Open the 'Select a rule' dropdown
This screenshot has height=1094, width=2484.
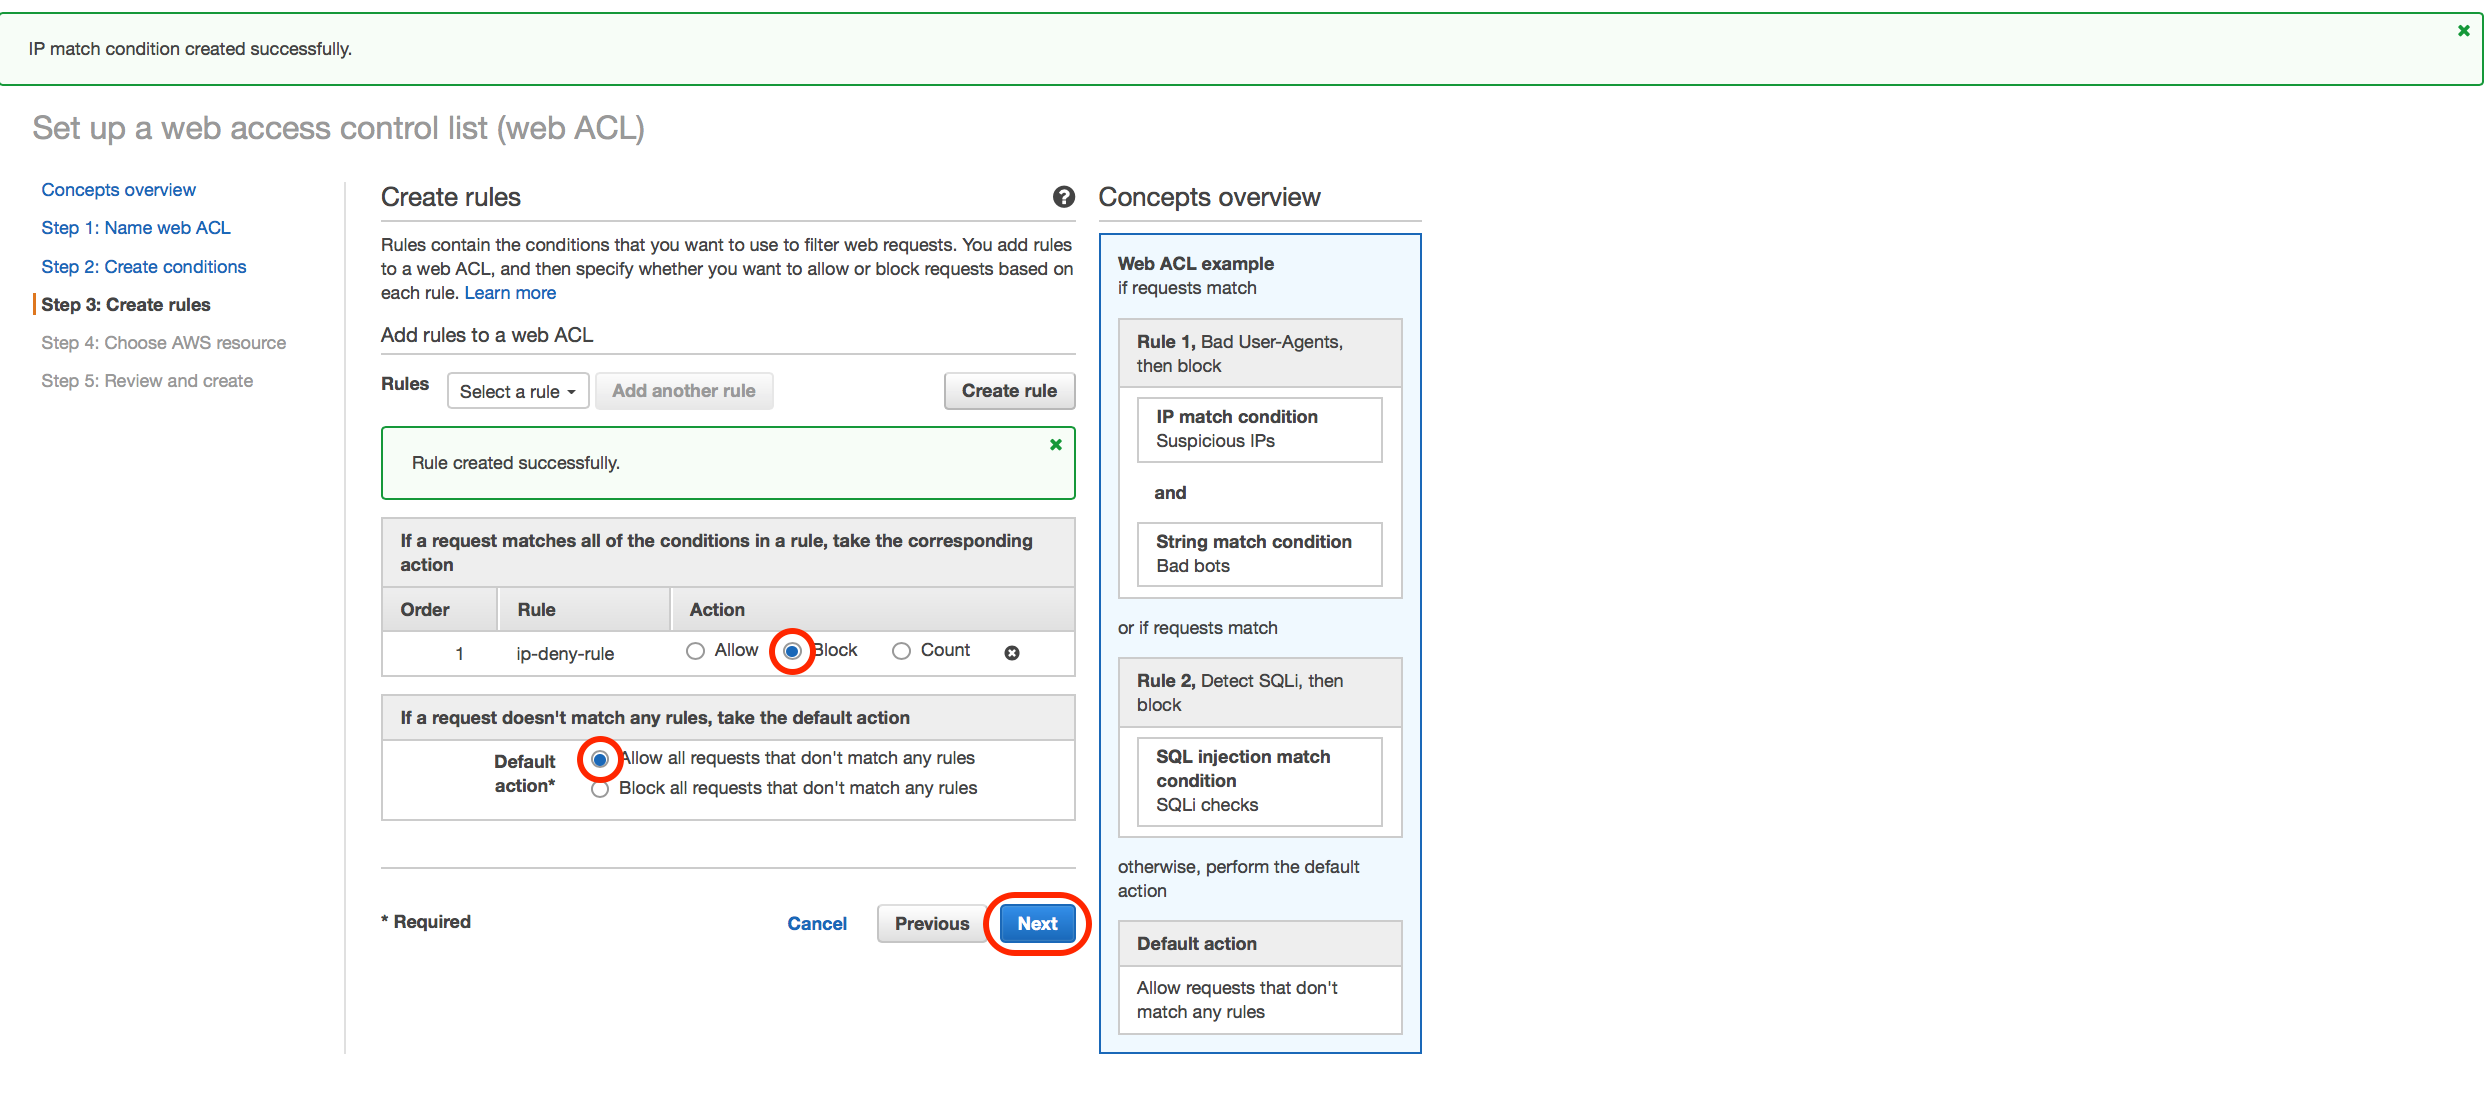click(517, 391)
